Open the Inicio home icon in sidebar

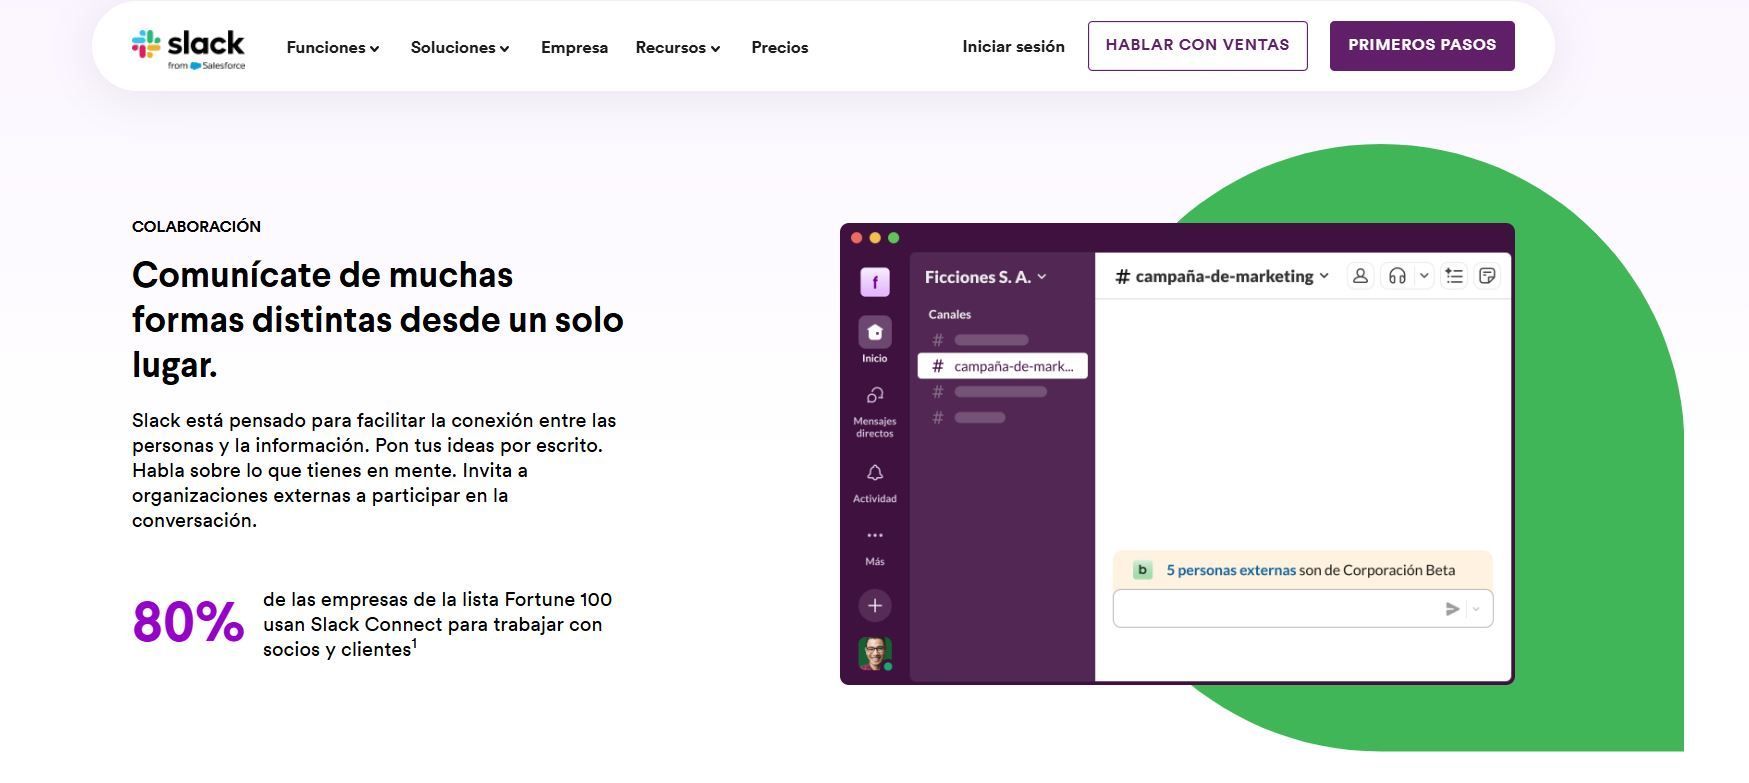coord(874,333)
